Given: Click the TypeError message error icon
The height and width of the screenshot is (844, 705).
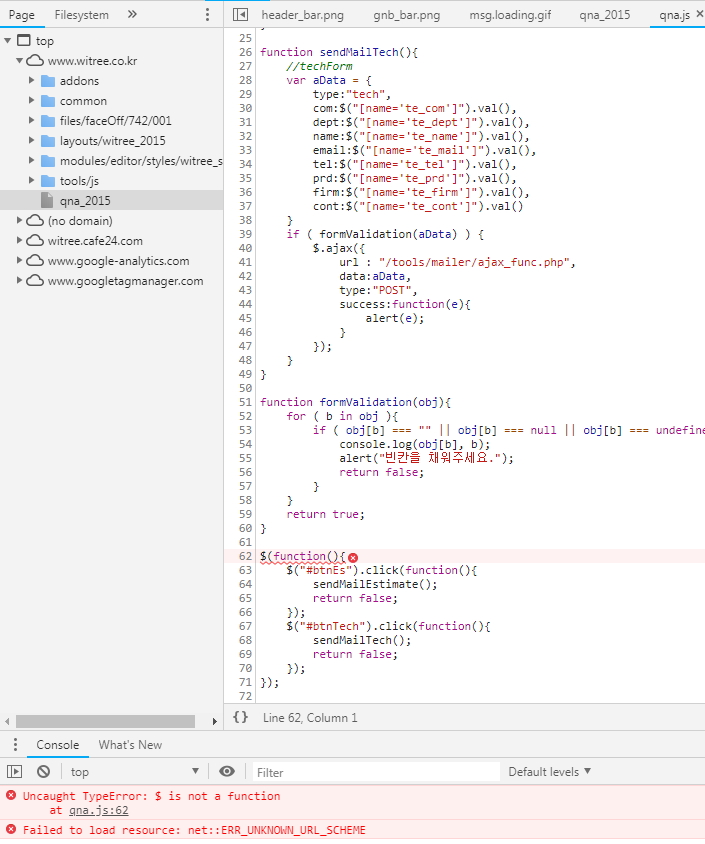Looking at the screenshot, I should (11, 795).
